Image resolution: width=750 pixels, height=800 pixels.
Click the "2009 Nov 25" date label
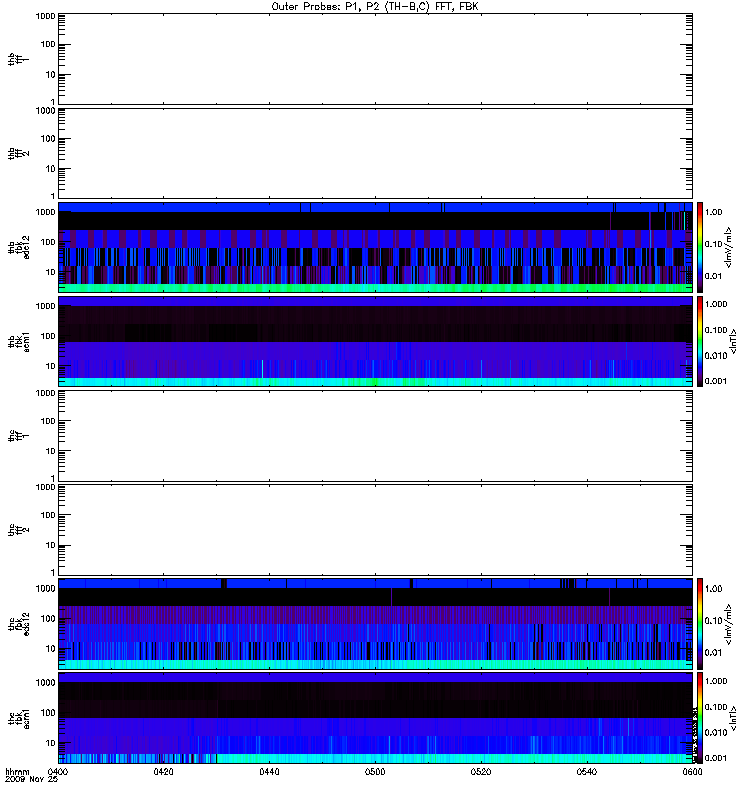point(31,779)
